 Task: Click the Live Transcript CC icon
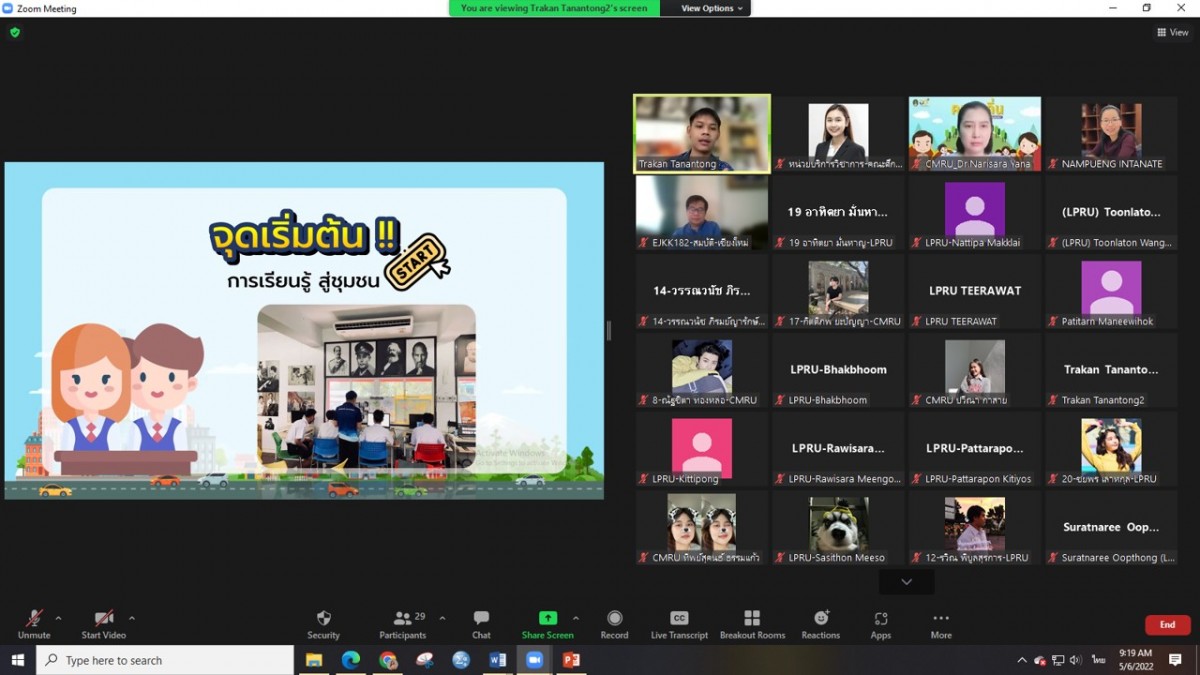[679, 619]
